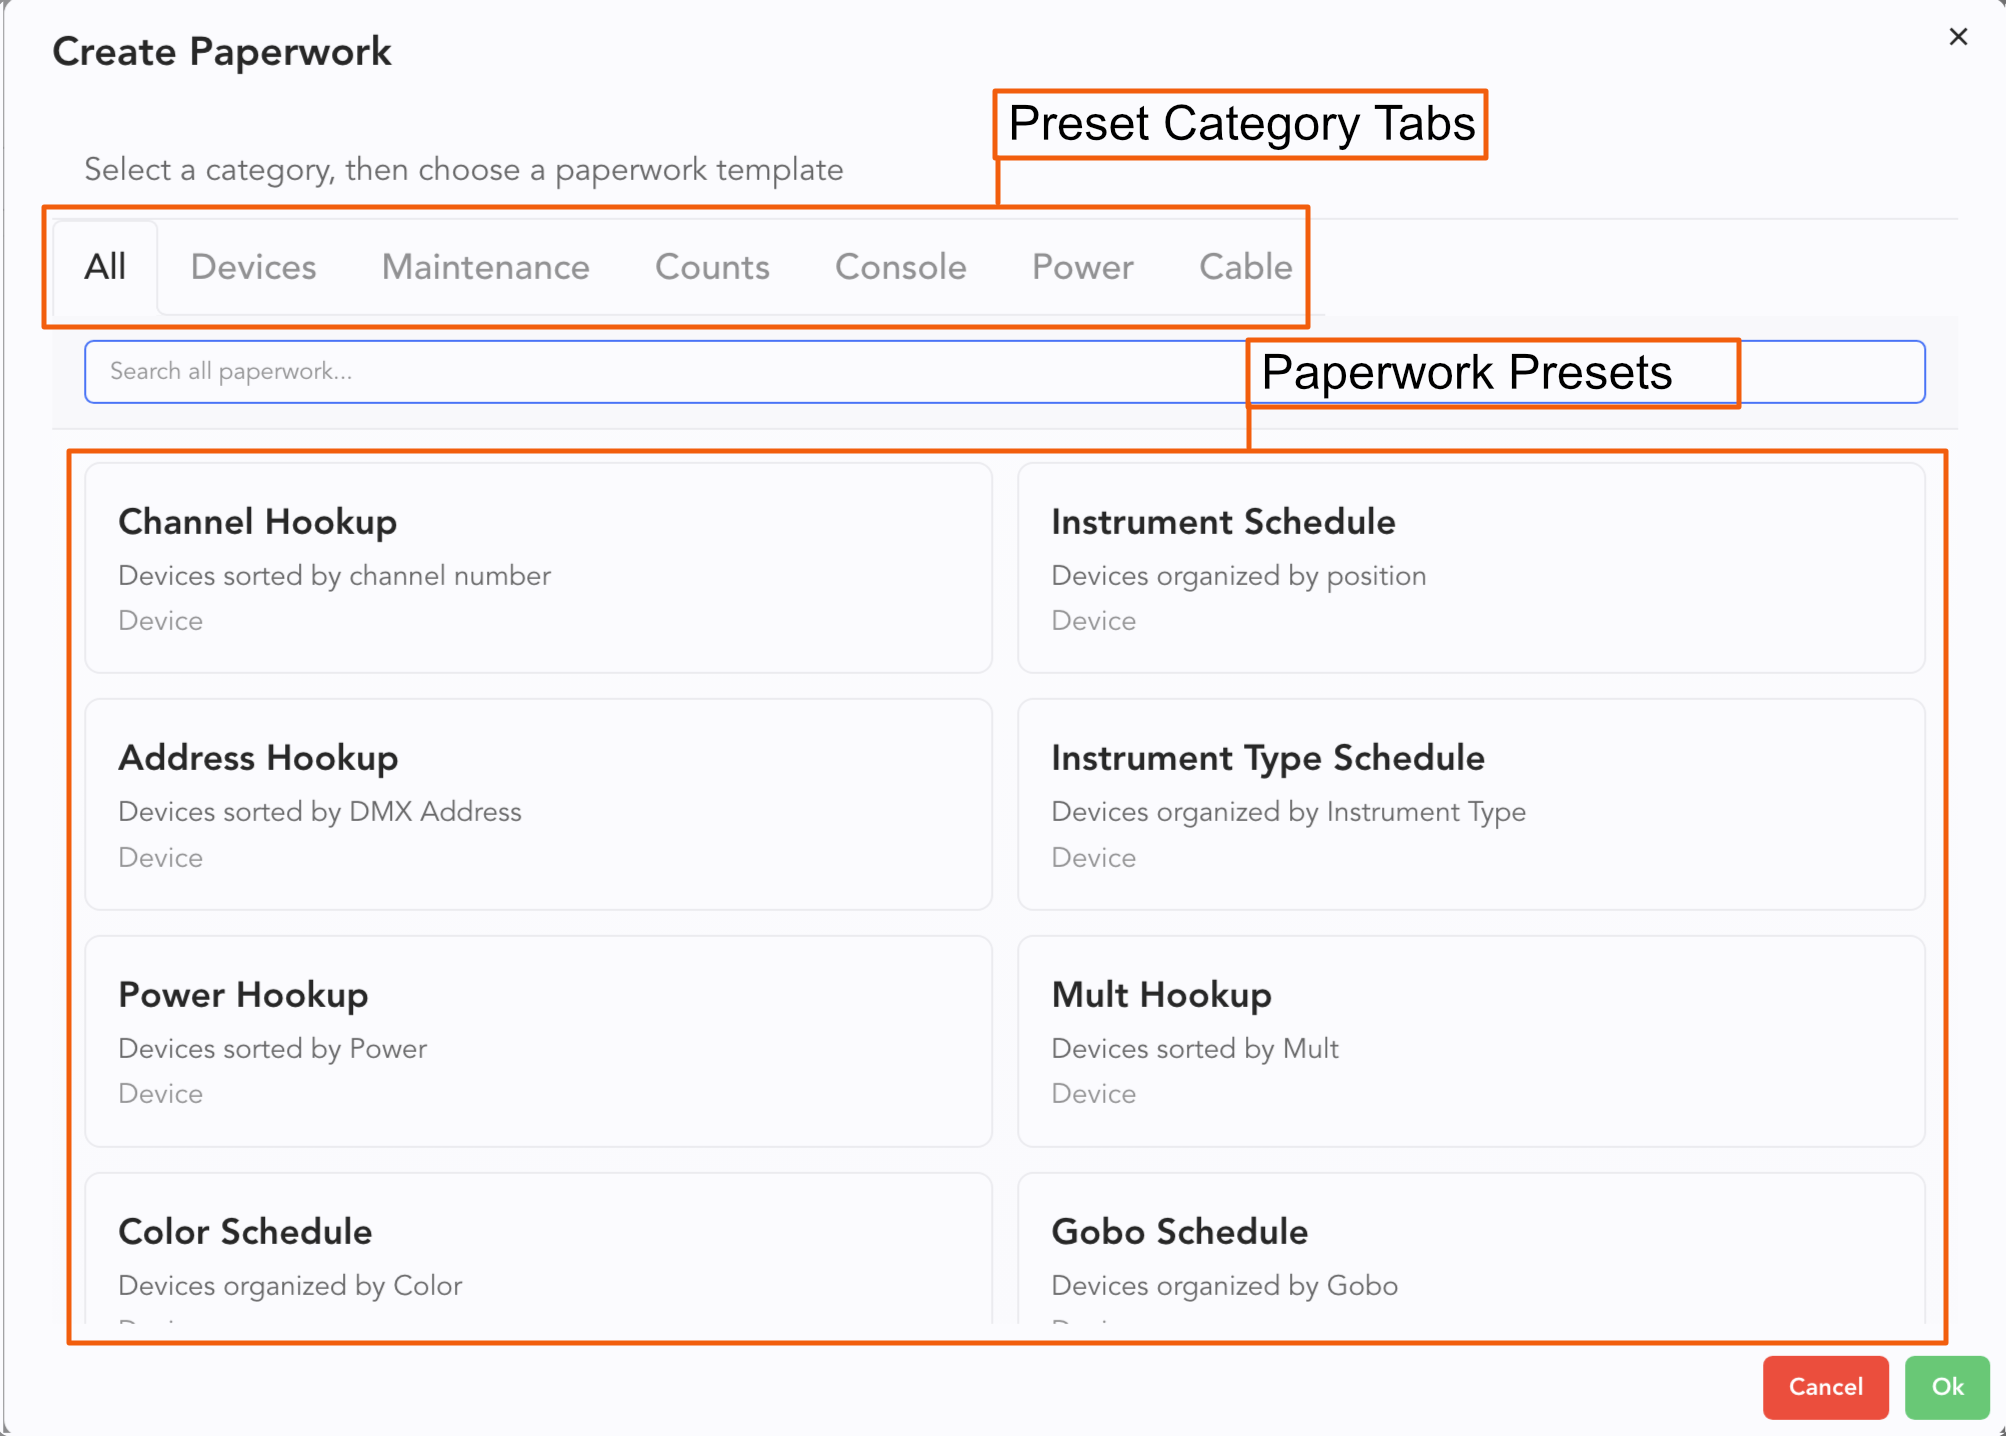Choose the Color Schedule preset
Viewport: 2006px width, 1436px height.
(x=538, y=1255)
